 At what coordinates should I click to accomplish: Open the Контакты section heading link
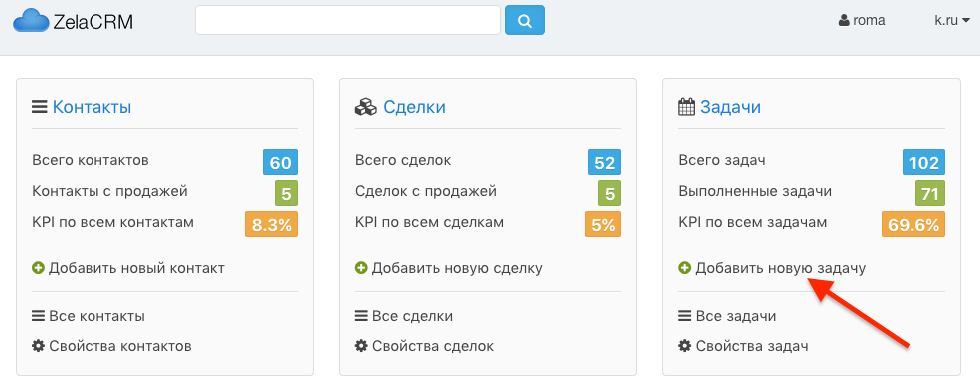92,107
